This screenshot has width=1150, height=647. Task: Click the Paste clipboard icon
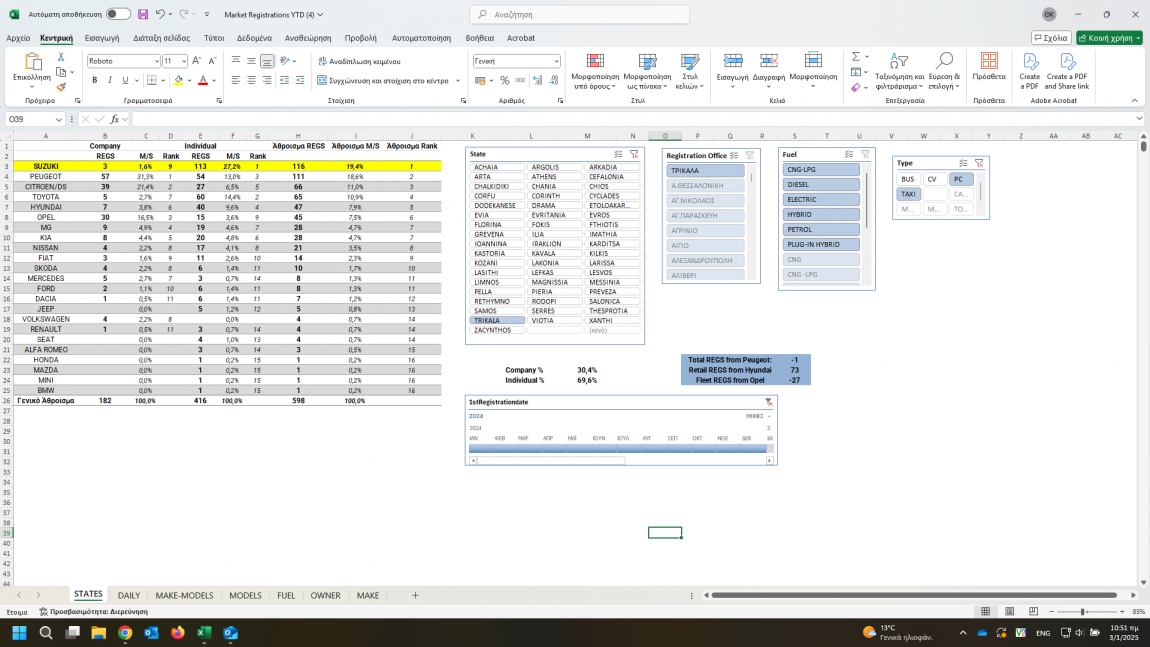(x=32, y=62)
